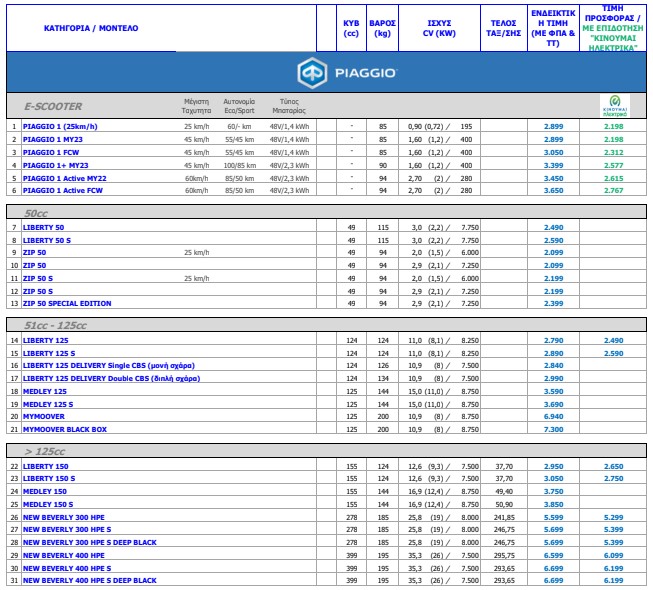Open the MEDLEY 150 model entry
Image resolution: width=653 pixels, height=590 pixels.
45,491
